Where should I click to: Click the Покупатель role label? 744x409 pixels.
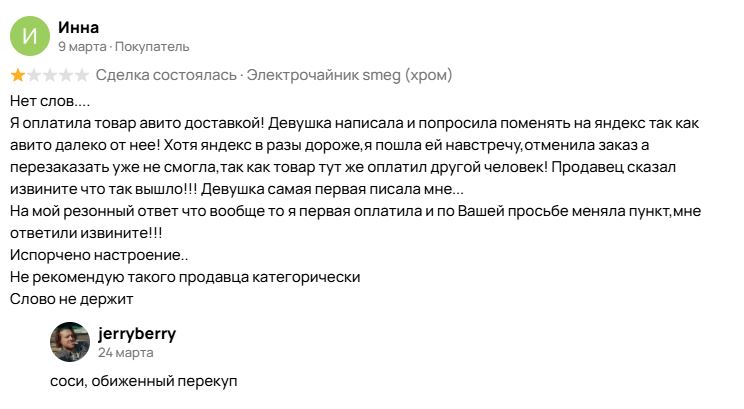[x=152, y=46]
